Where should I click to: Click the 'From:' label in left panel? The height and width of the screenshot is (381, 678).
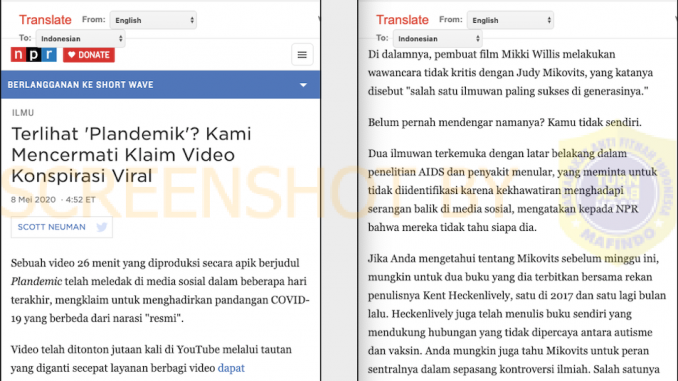pyautogui.click(x=93, y=19)
